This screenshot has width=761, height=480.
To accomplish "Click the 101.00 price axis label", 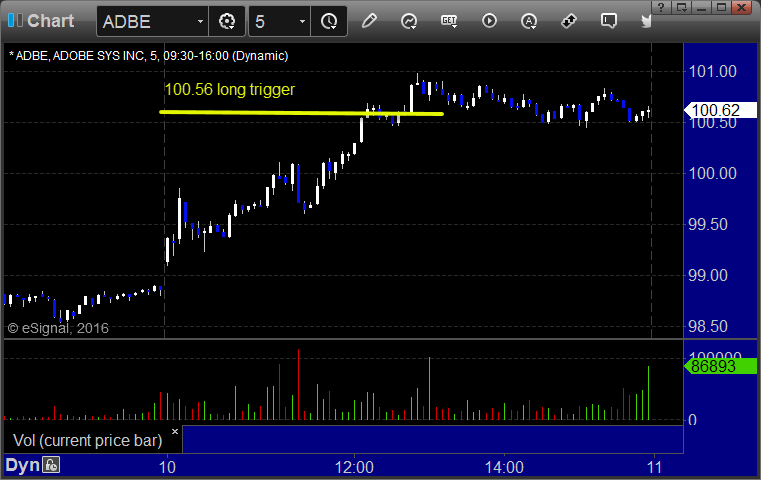I will [x=712, y=72].
